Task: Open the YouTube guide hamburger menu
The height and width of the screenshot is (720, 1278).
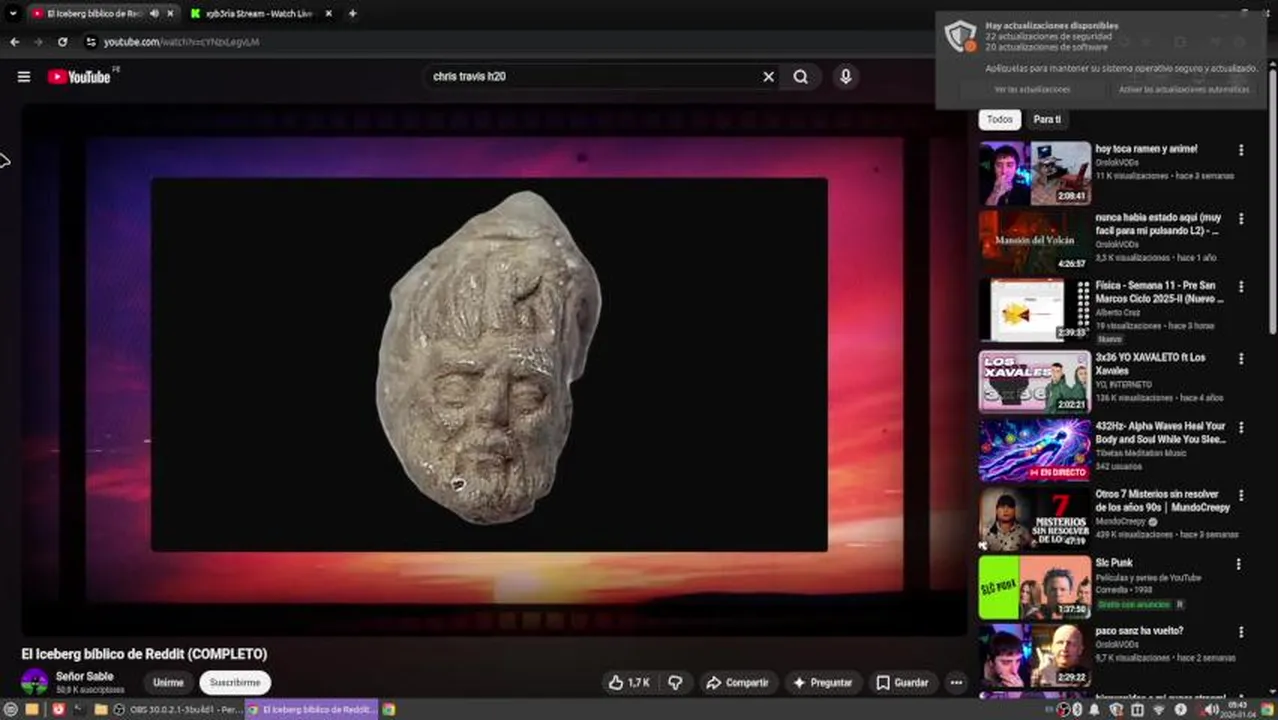Action: 24,76
